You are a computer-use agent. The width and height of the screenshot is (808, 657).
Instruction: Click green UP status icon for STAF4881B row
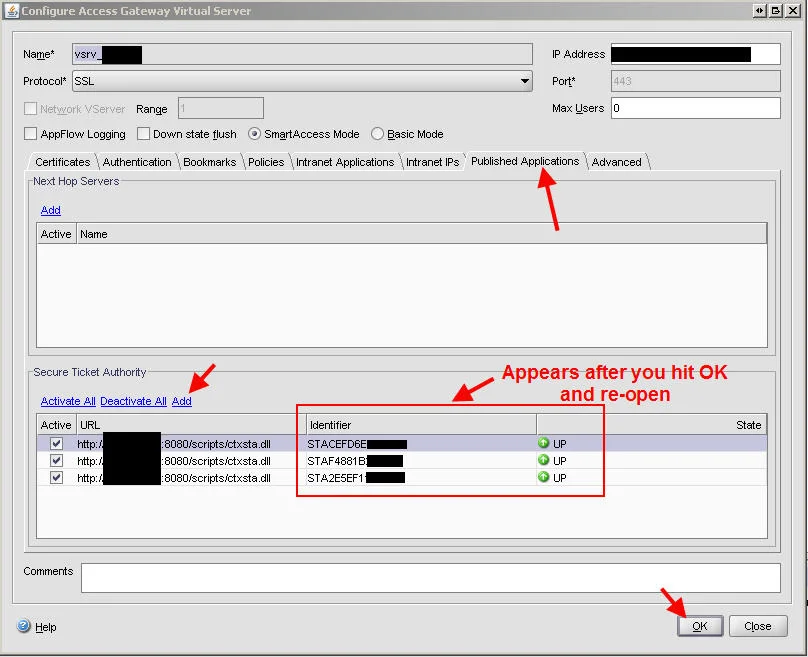point(543,460)
